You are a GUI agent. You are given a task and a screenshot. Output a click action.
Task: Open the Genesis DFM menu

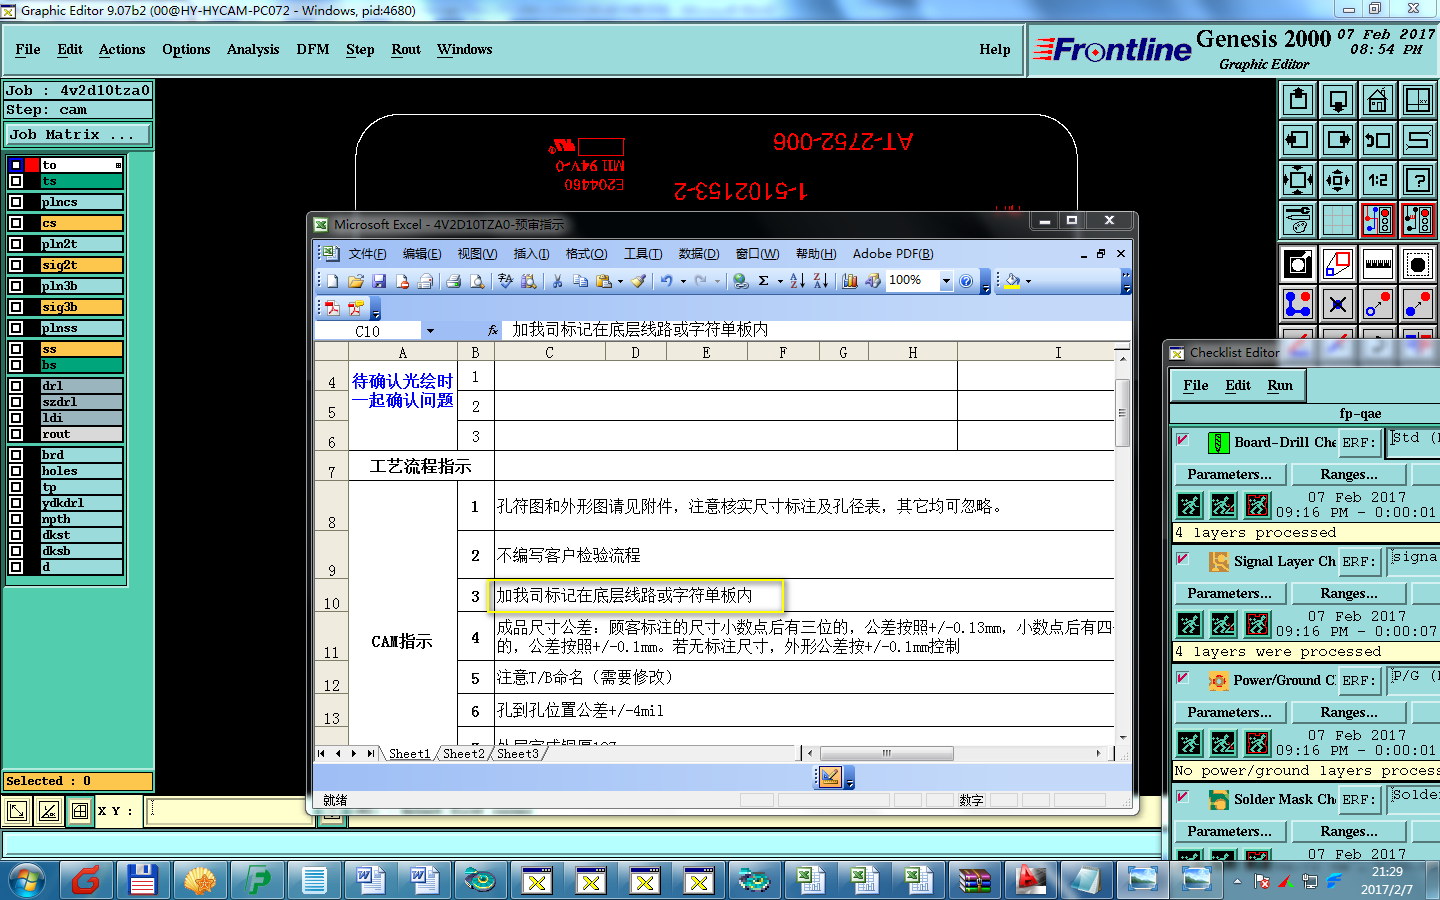click(313, 49)
